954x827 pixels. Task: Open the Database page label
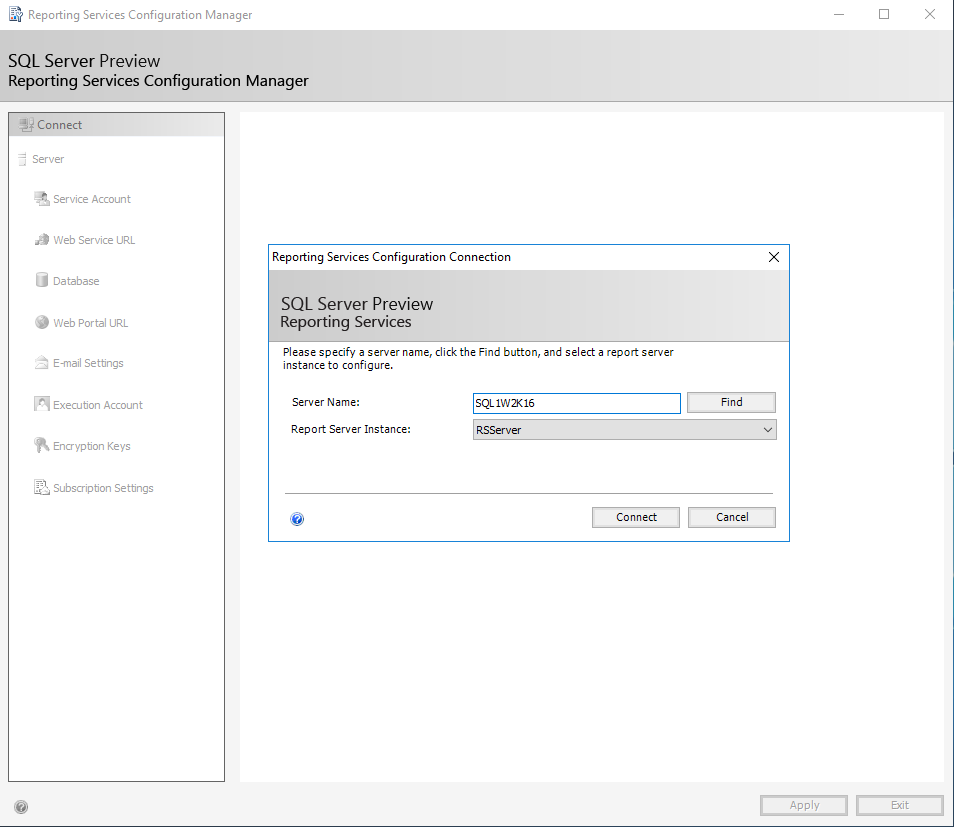pyautogui.click(x=76, y=281)
